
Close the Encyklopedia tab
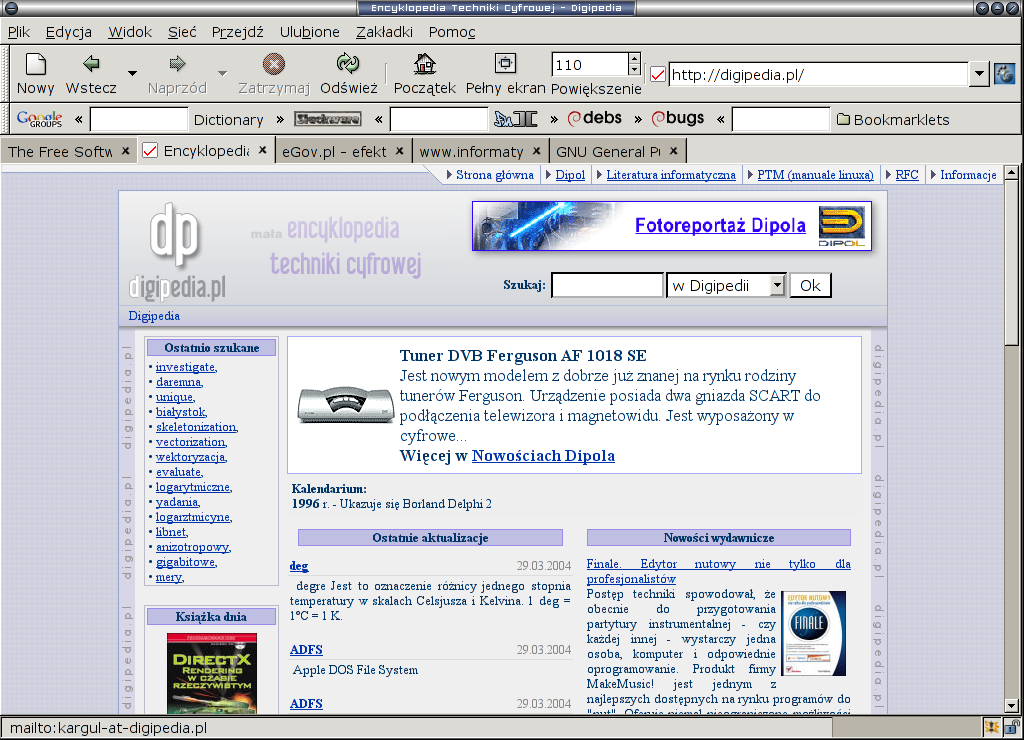tap(263, 150)
